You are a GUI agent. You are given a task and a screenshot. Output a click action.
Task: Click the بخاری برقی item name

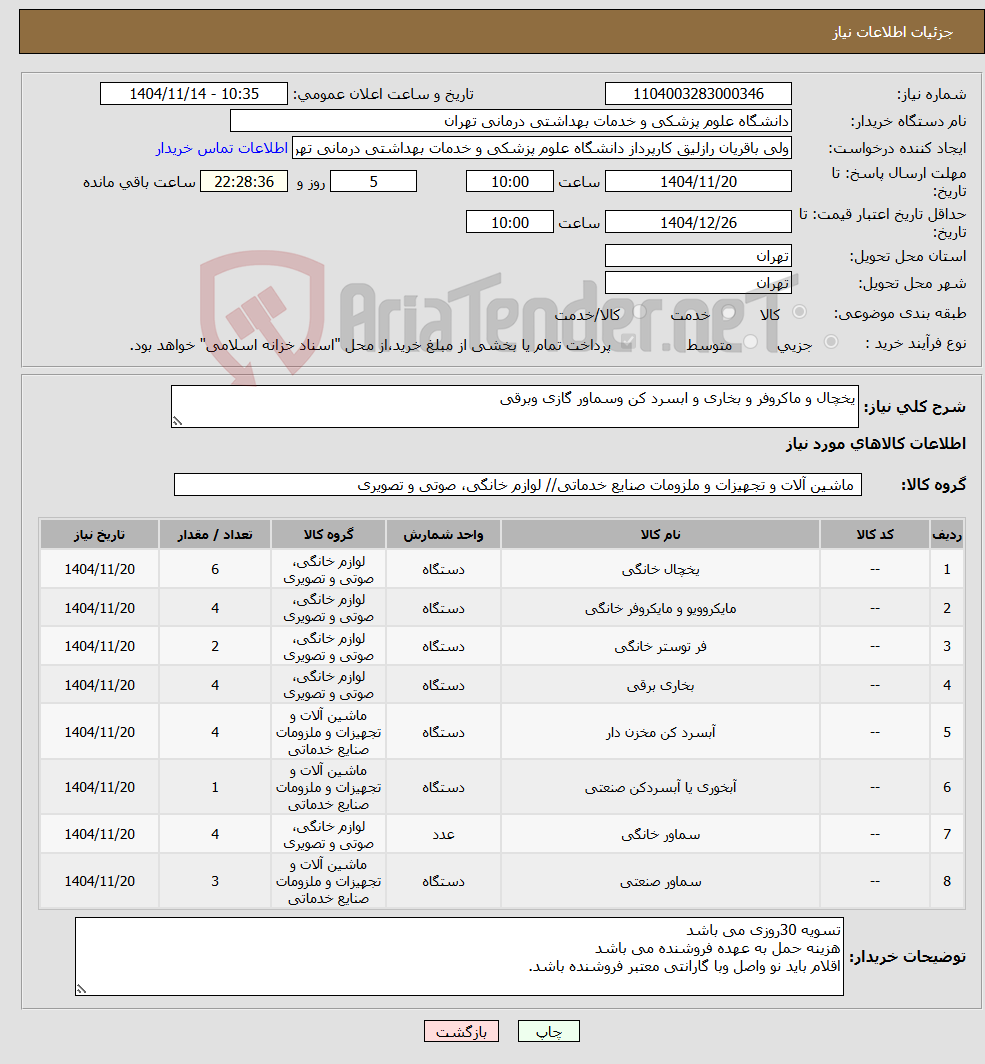(660, 685)
